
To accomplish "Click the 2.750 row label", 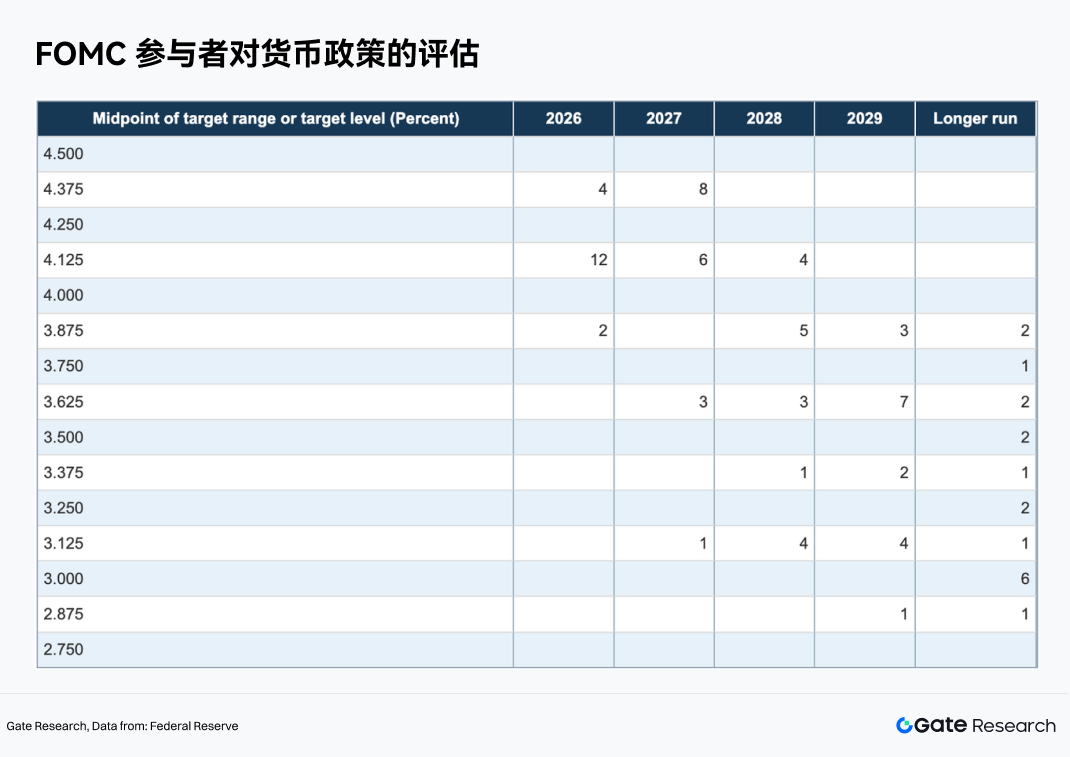I will click(63, 650).
